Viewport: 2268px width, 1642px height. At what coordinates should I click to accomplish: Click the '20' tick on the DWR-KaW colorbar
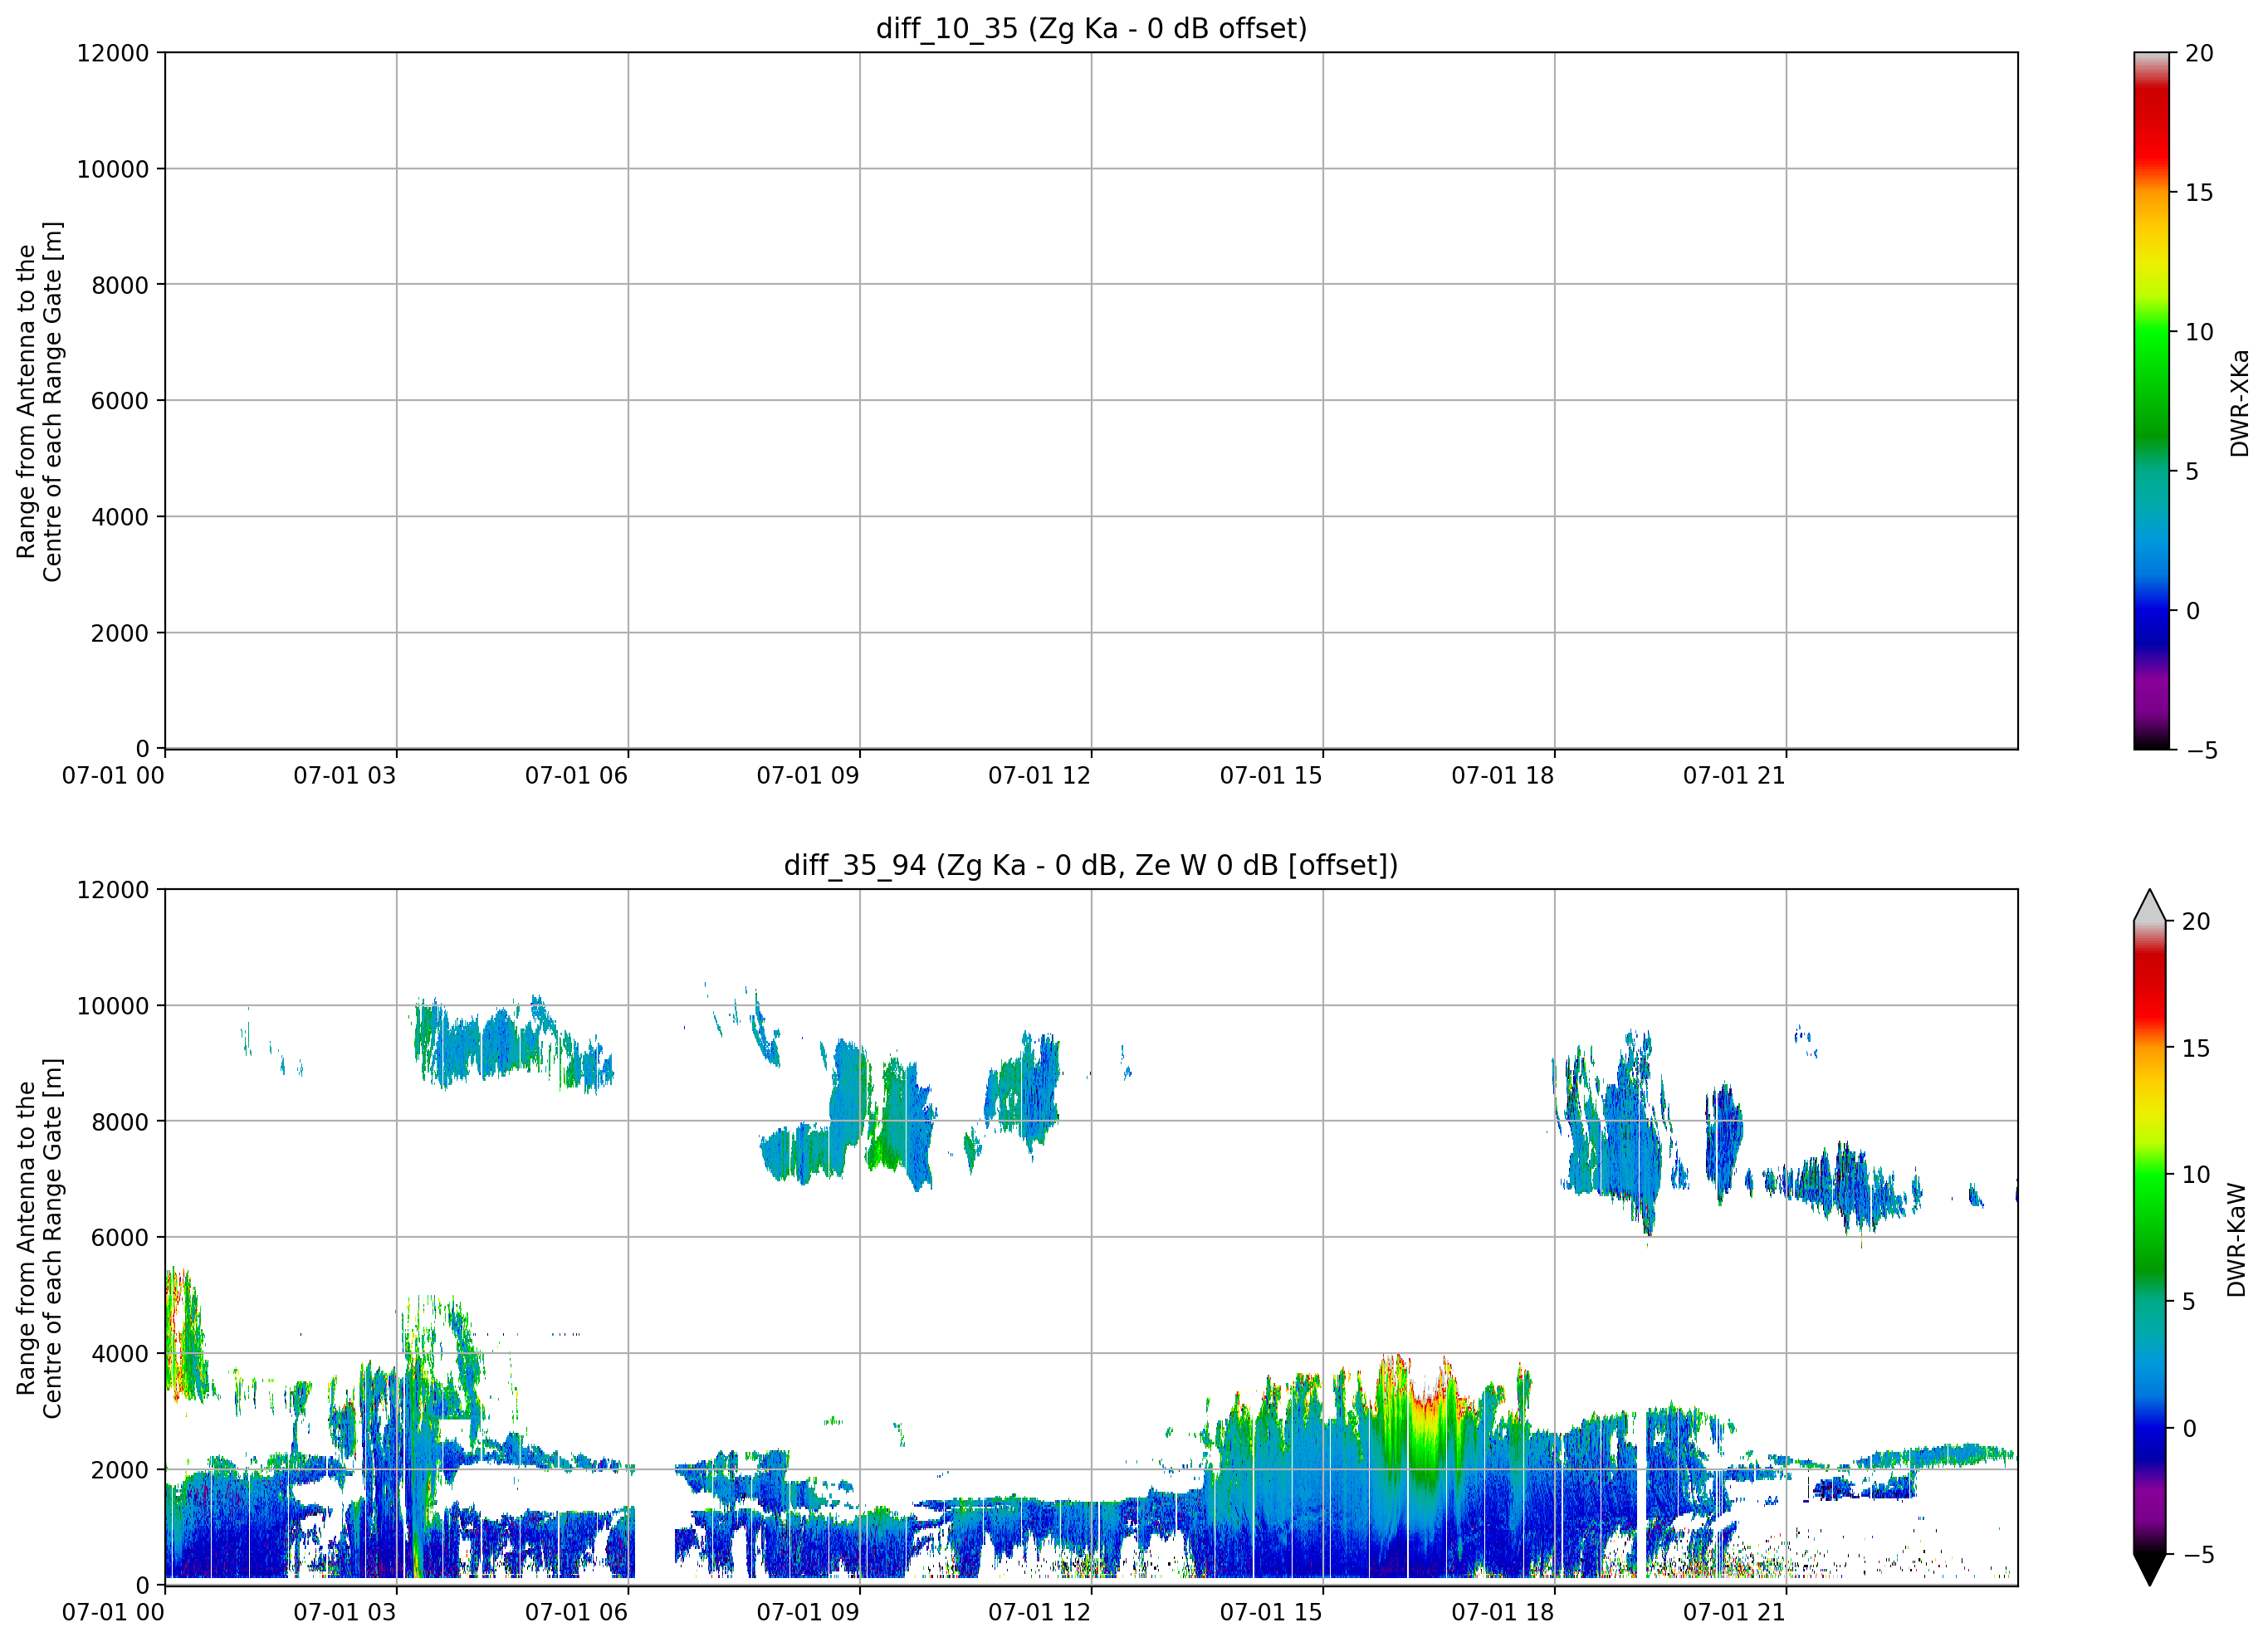[2196, 922]
